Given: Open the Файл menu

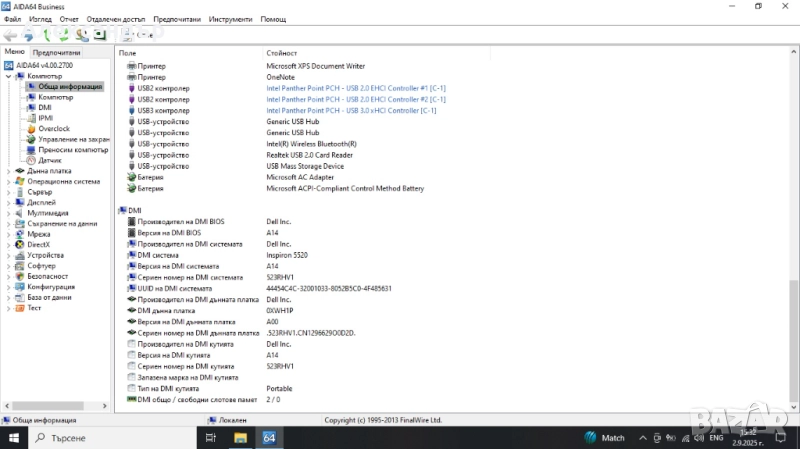Looking at the screenshot, I should coord(13,19).
